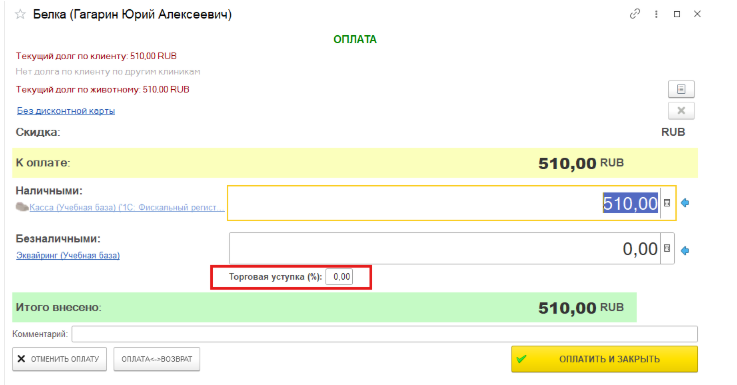The image size is (737, 385).
Task: Click the К оплате 510,00 RUB amount
Action: coord(581,163)
